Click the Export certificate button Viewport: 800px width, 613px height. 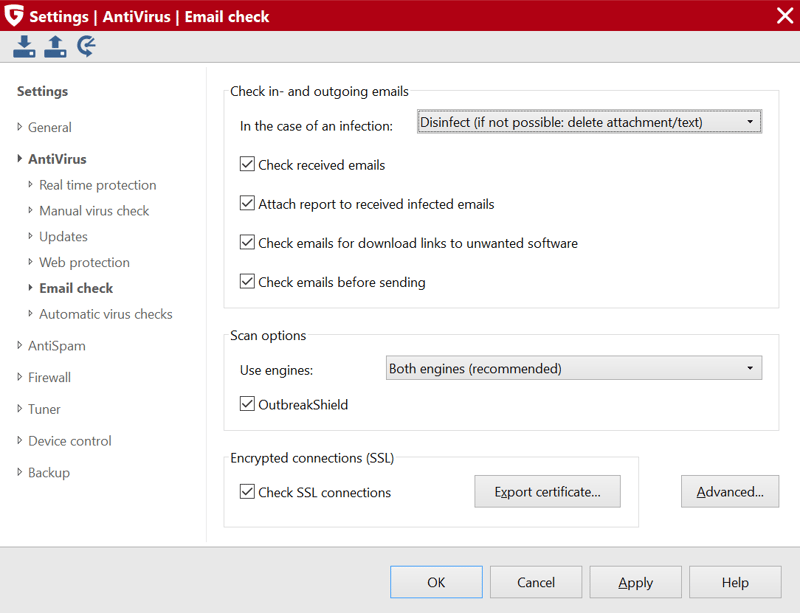547,492
